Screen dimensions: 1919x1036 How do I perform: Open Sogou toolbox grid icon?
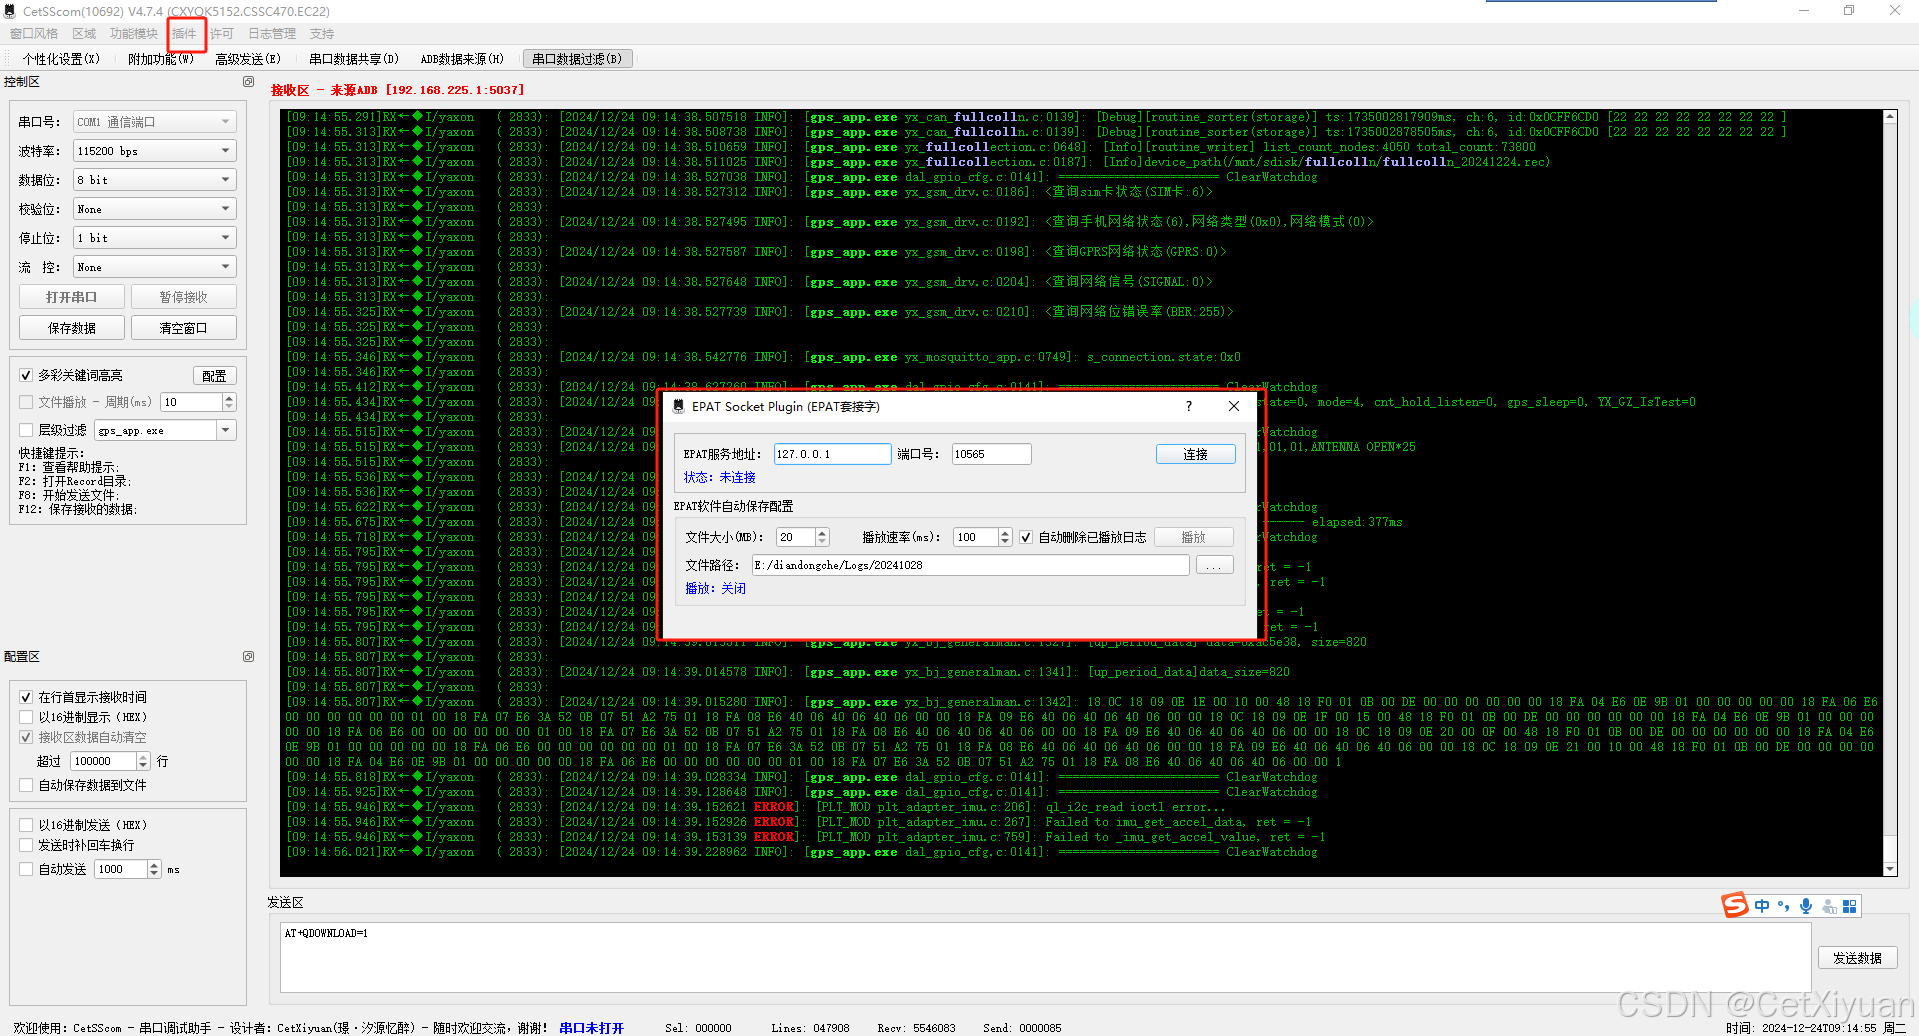[1850, 906]
